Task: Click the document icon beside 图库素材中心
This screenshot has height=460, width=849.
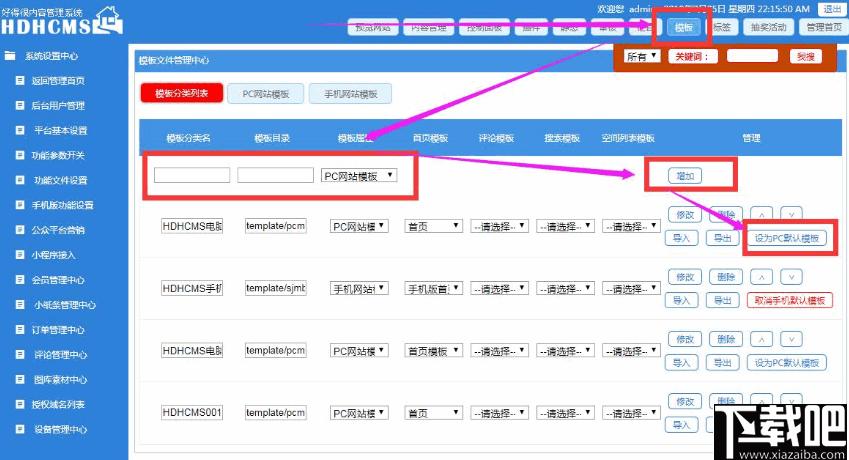Action: 20,380
